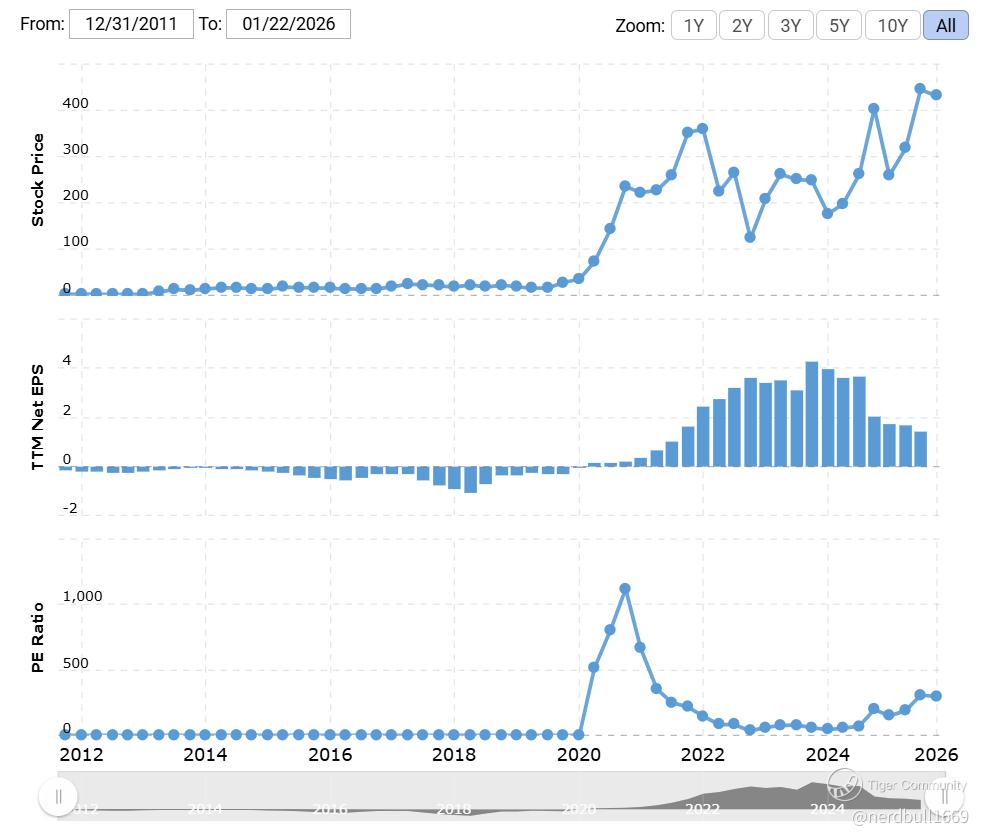Click the '2012' x-axis label
This screenshot has height=839, width=987.
coord(81,754)
